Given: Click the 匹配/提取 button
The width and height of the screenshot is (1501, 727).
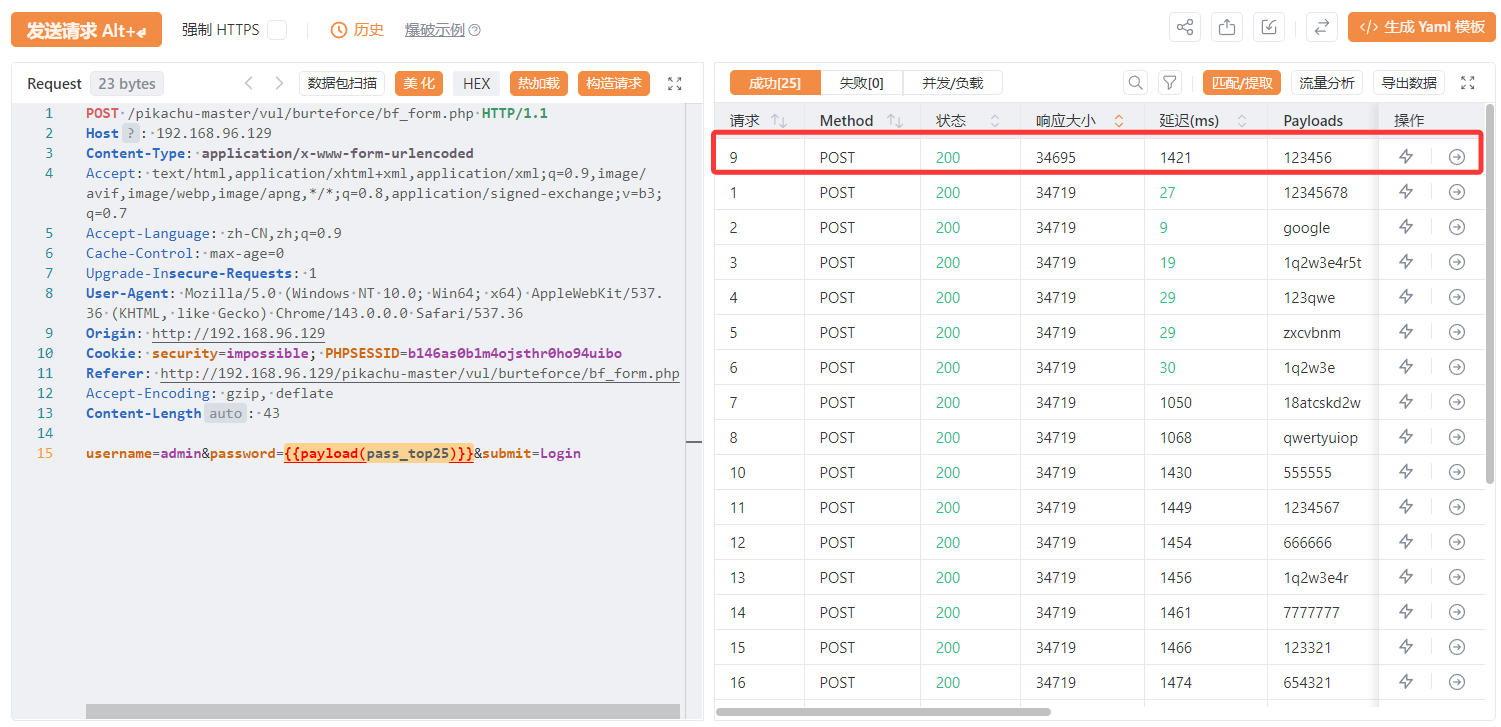Looking at the screenshot, I should (1241, 83).
